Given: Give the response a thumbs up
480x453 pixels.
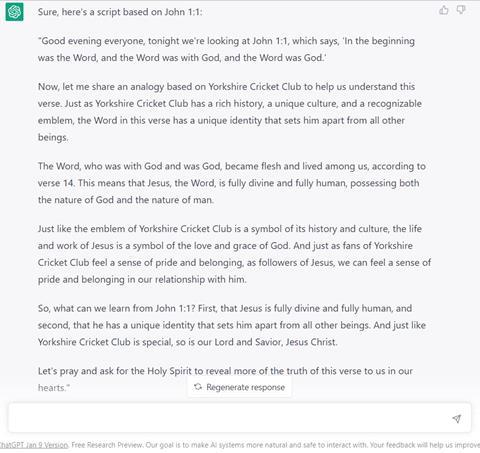Looking at the screenshot, I should pos(444,10).
